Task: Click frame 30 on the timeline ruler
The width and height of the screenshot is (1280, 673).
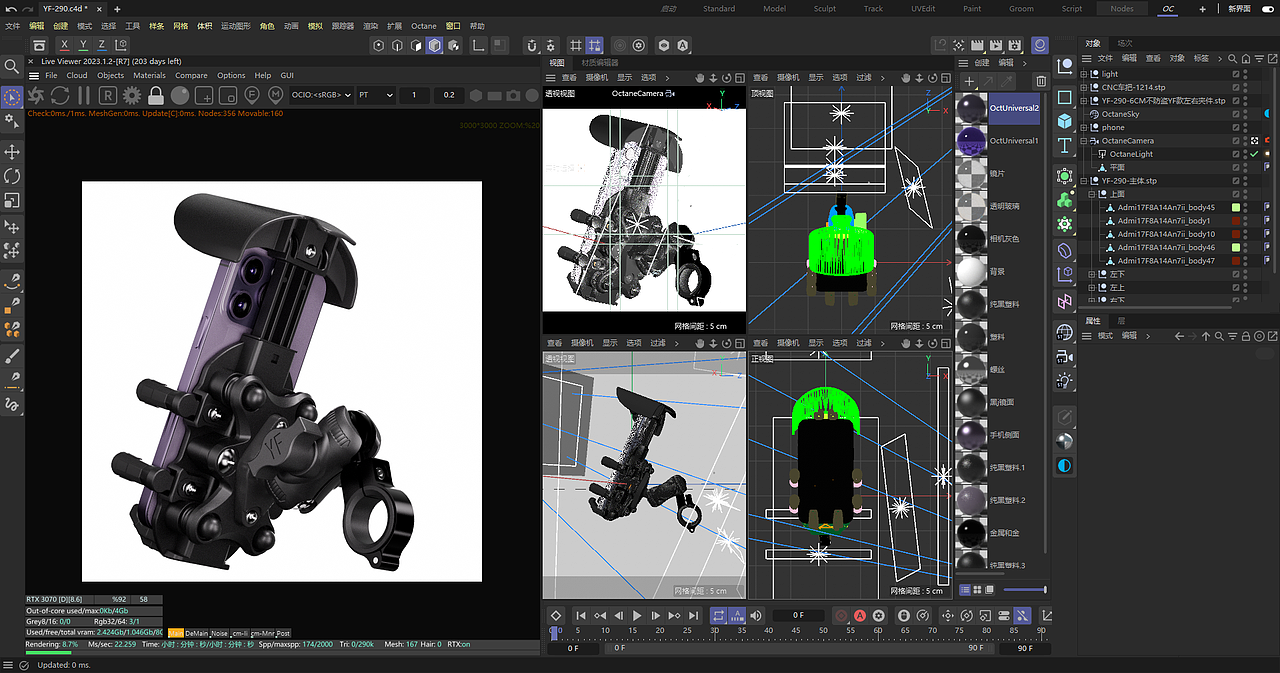Action: click(715, 631)
